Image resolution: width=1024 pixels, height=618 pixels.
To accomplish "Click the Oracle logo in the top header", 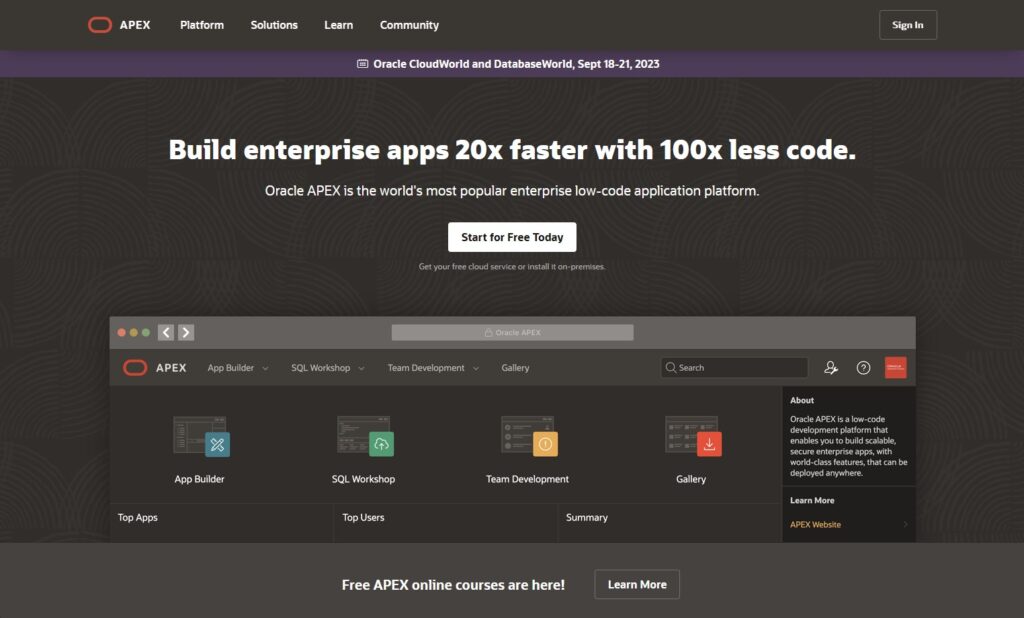I will 100,25.
